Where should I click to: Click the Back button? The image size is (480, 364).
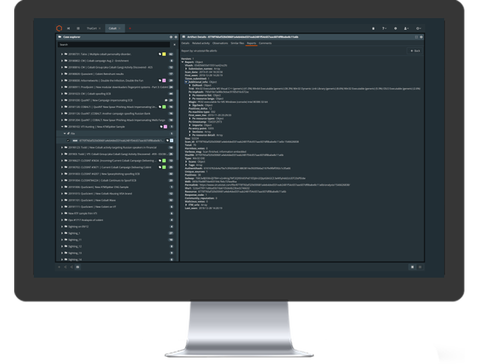pos(416,51)
